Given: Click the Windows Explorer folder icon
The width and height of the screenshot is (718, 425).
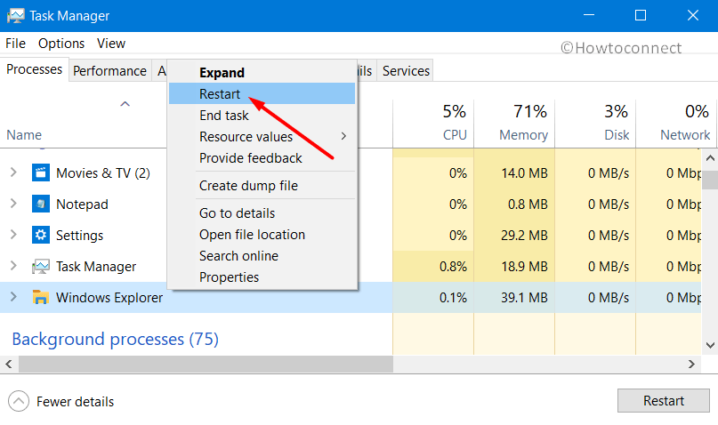Looking at the screenshot, I should click(41, 298).
